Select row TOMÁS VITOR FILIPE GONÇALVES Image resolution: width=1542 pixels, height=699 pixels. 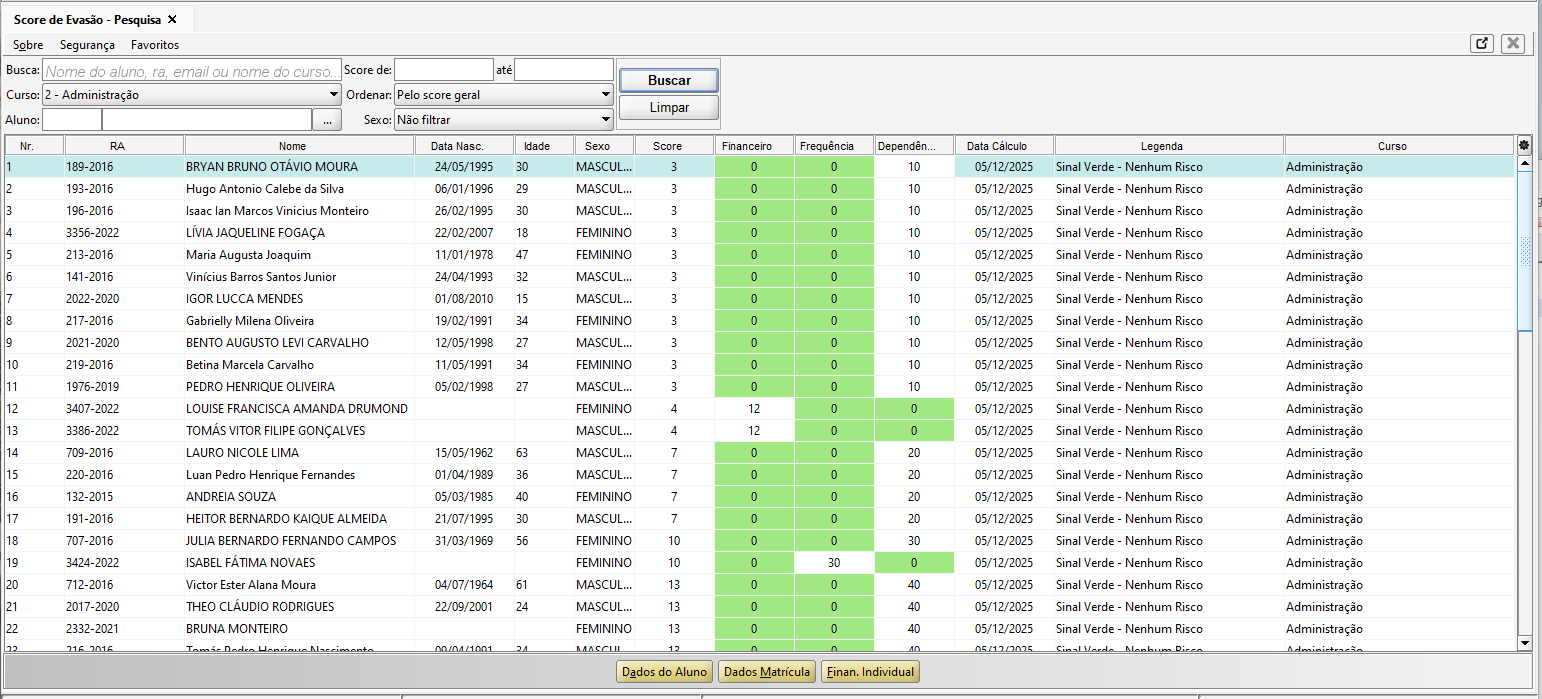(x=760, y=431)
